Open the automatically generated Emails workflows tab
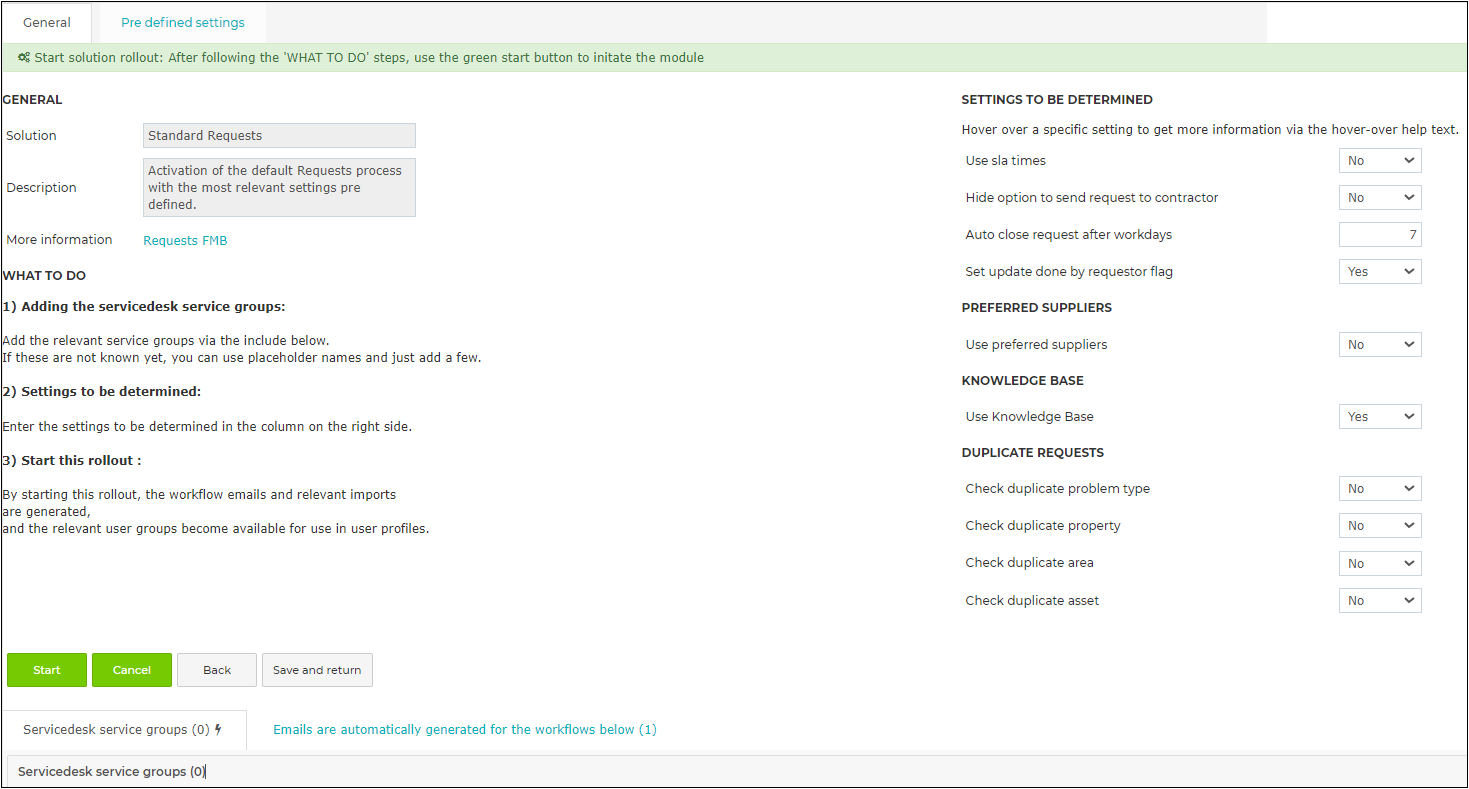Image resolution: width=1469 pixels, height=789 pixels. click(465, 730)
